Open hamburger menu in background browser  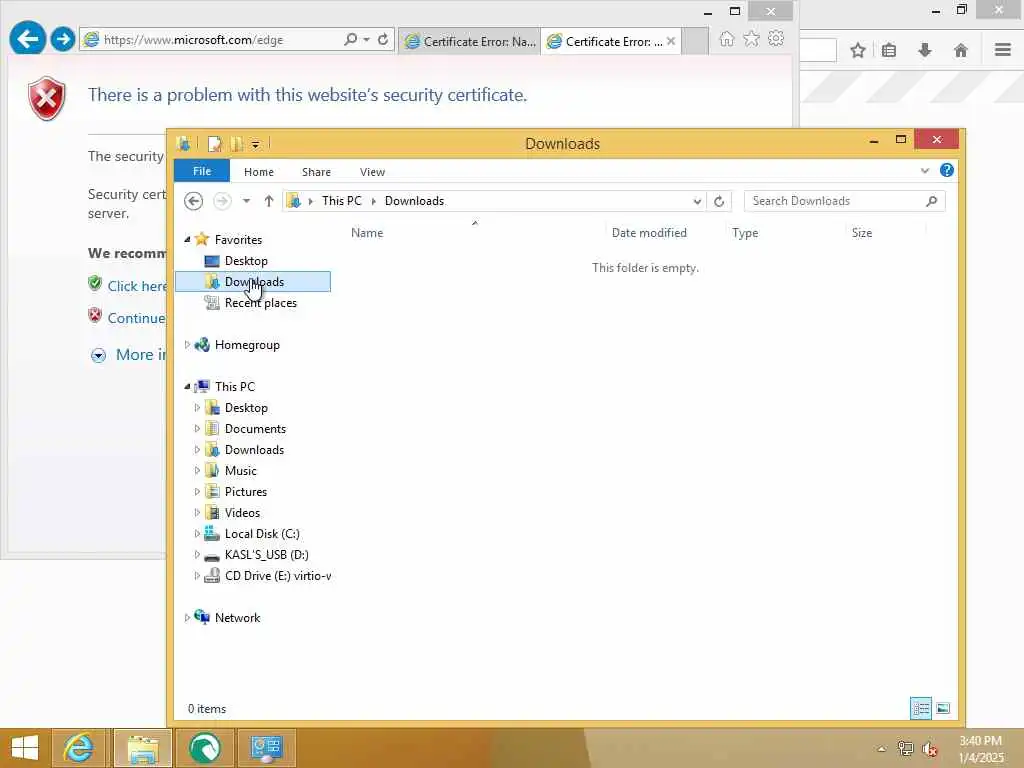pyautogui.click(x=1003, y=50)
